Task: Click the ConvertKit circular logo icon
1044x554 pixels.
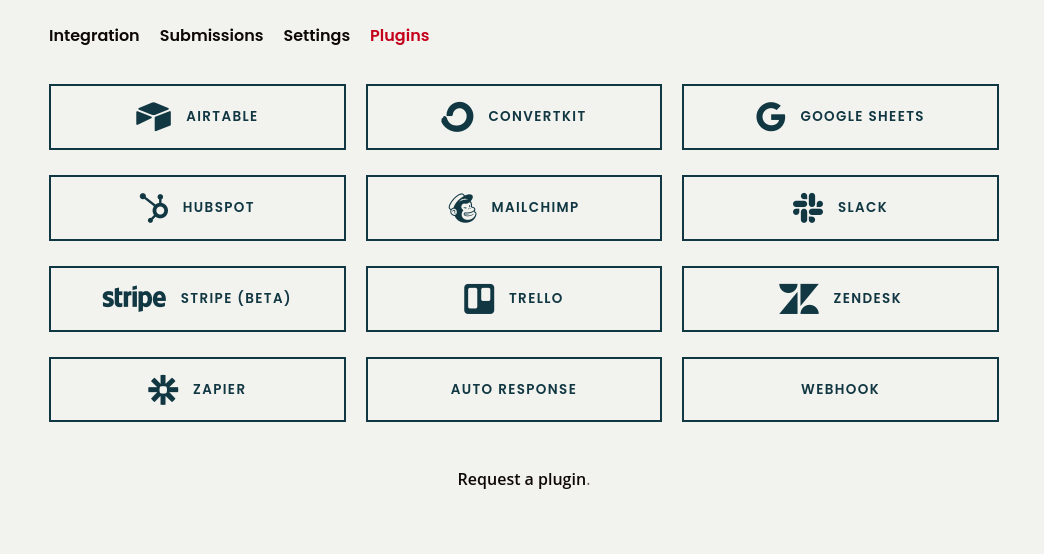Action: pos(457,117)
